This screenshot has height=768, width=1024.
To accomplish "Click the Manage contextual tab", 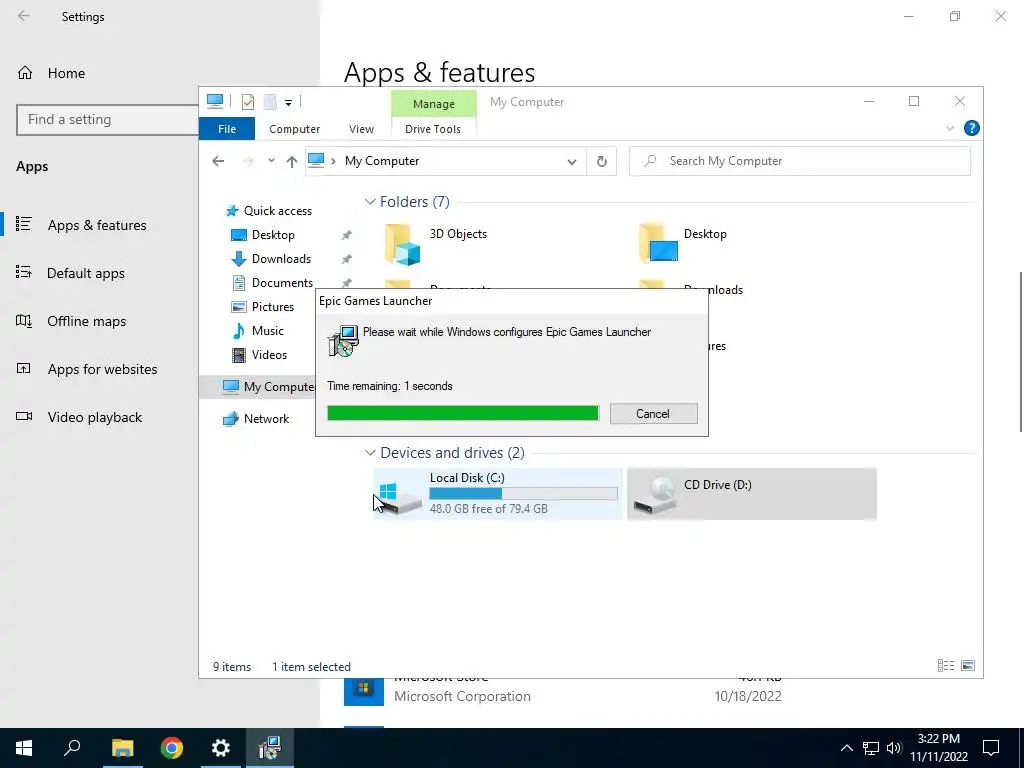I will [x=434, y=104].
